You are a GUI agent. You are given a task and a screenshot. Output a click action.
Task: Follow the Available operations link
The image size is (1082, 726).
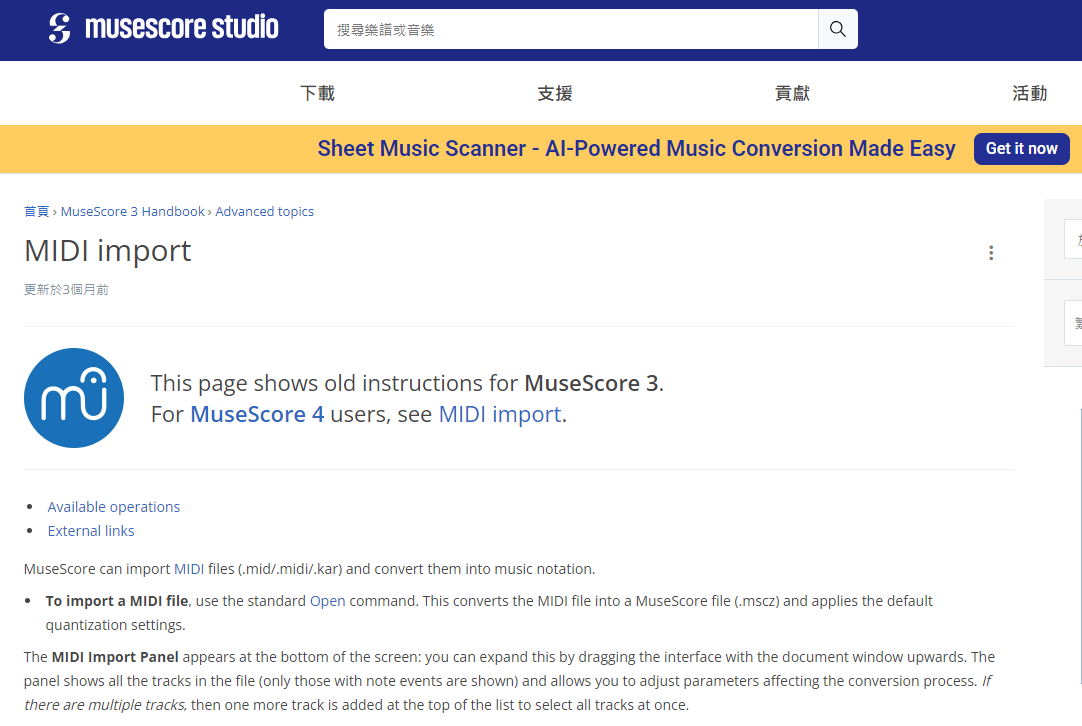[x=113, y=506]
